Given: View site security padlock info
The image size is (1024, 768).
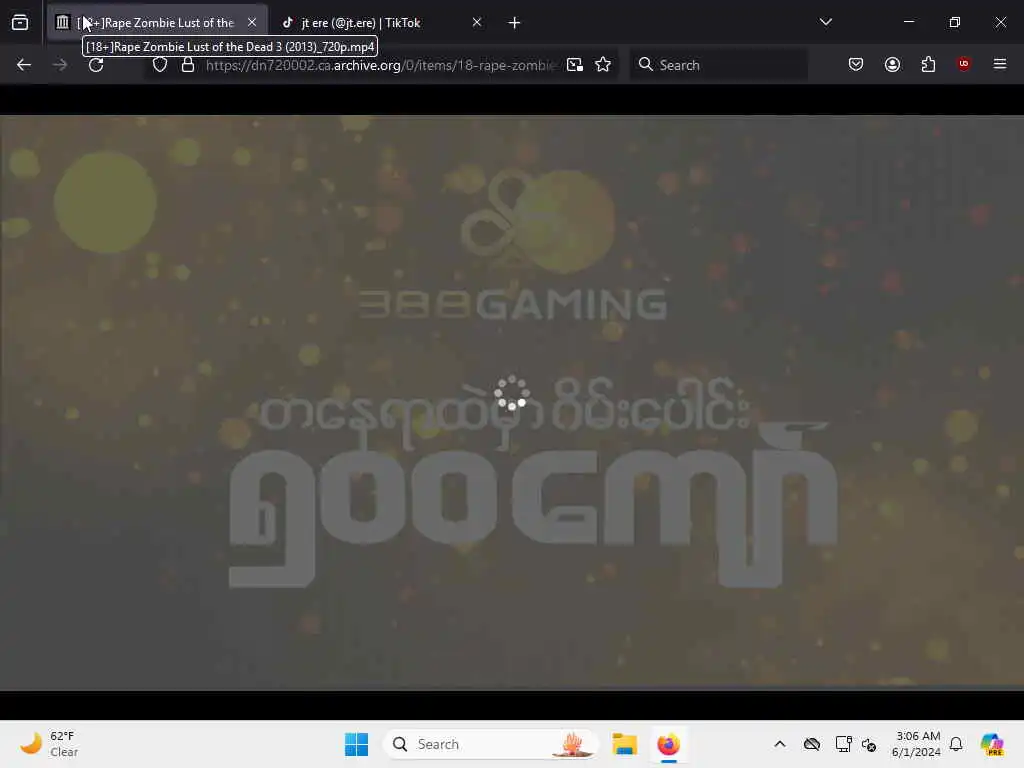Looking at the screenshot, I should 188,65.
